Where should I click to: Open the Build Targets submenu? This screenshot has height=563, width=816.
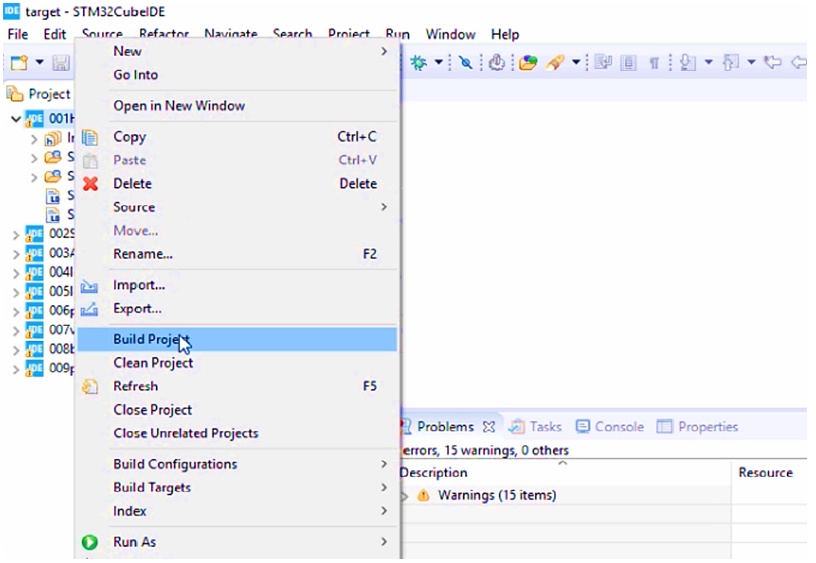point(237,488)
